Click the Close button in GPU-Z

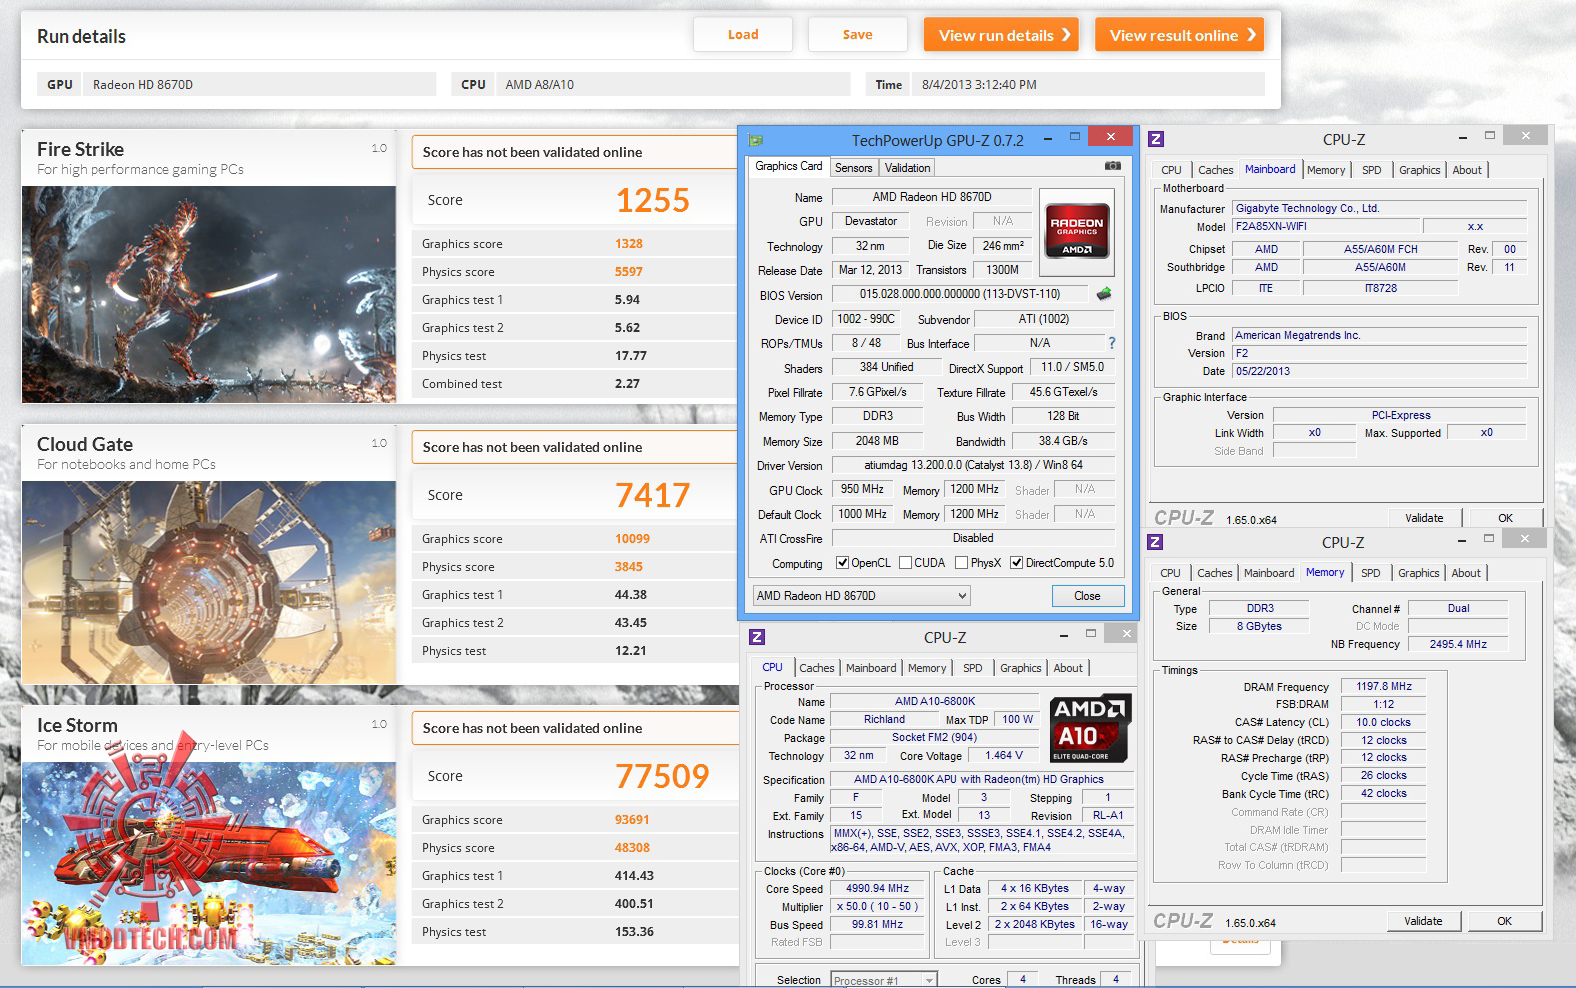click(1088, 596)
